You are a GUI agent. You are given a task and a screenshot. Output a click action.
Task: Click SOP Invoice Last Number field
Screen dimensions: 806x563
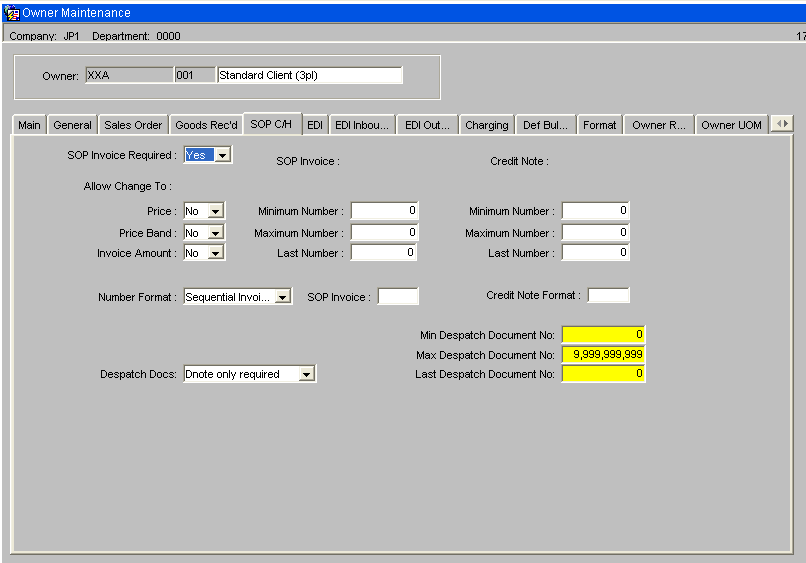[384, 252]
